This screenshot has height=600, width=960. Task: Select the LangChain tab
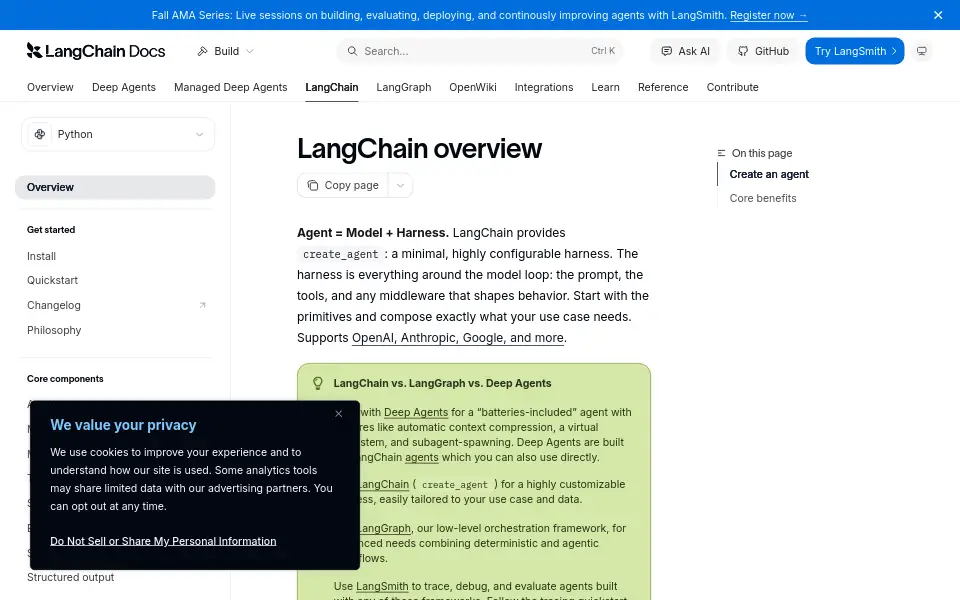coord(332,88)
